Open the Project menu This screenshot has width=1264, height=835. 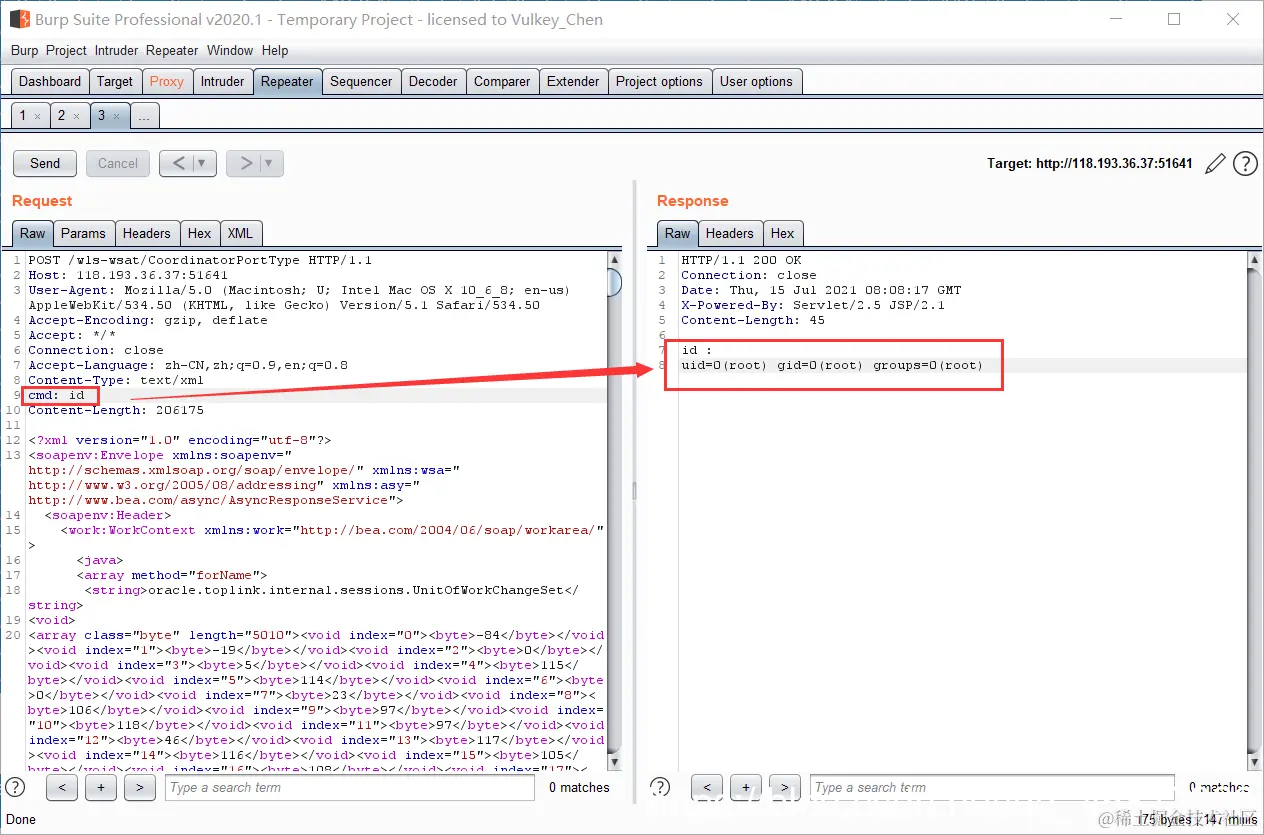pos(67,50)
